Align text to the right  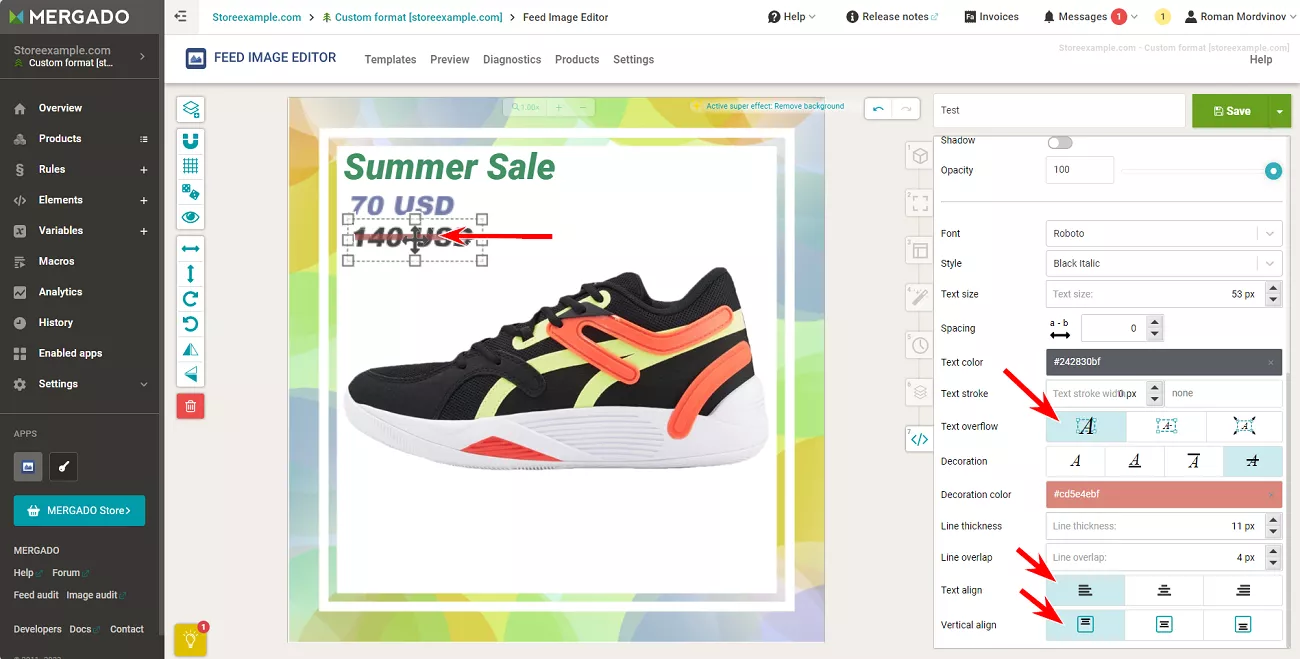[x=1243, y=590]
